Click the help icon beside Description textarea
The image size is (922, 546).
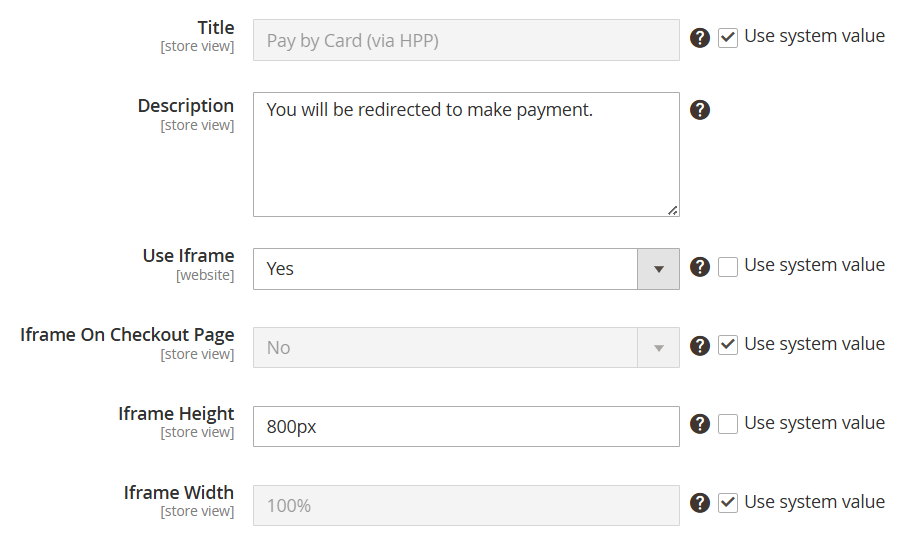[700, 110]
